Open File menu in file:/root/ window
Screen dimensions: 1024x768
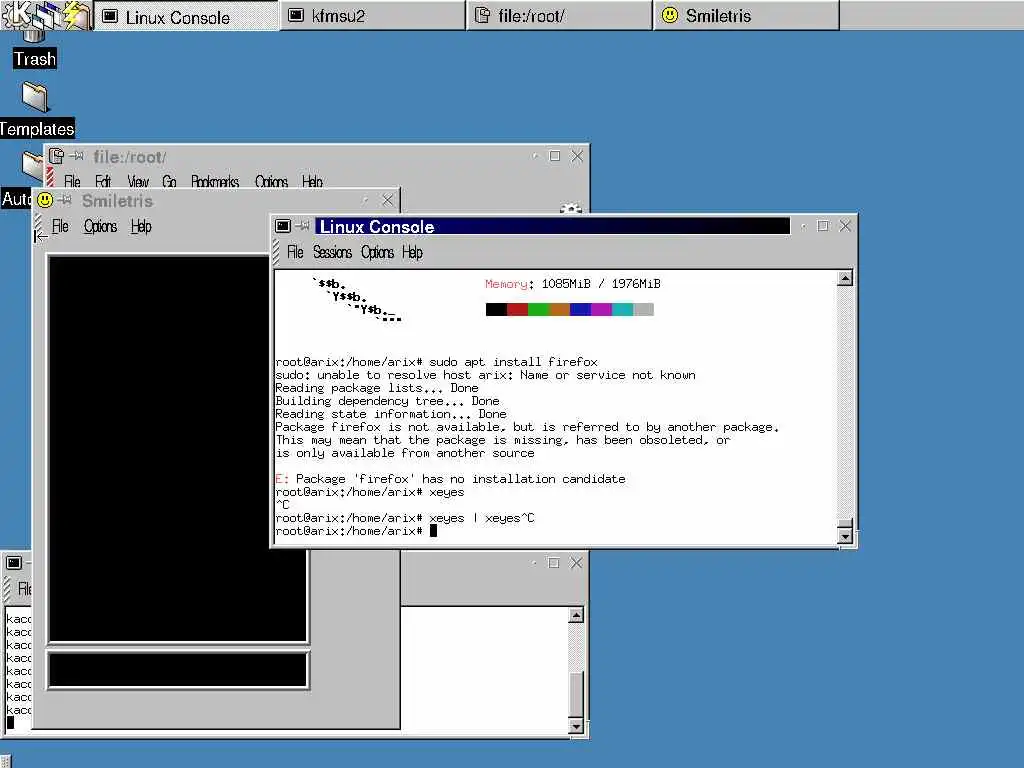click(x=72, y=181)
